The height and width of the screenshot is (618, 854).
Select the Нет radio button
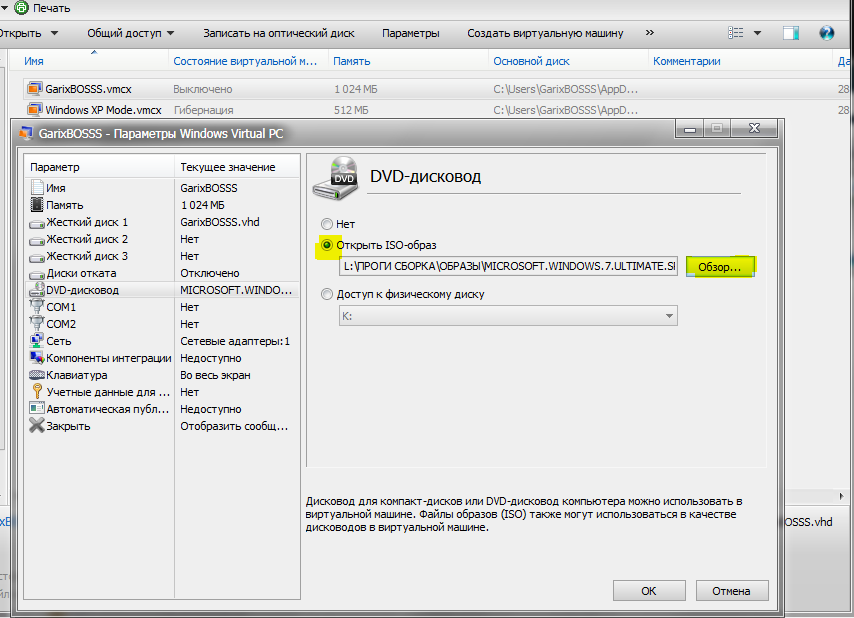click(327, 224)
